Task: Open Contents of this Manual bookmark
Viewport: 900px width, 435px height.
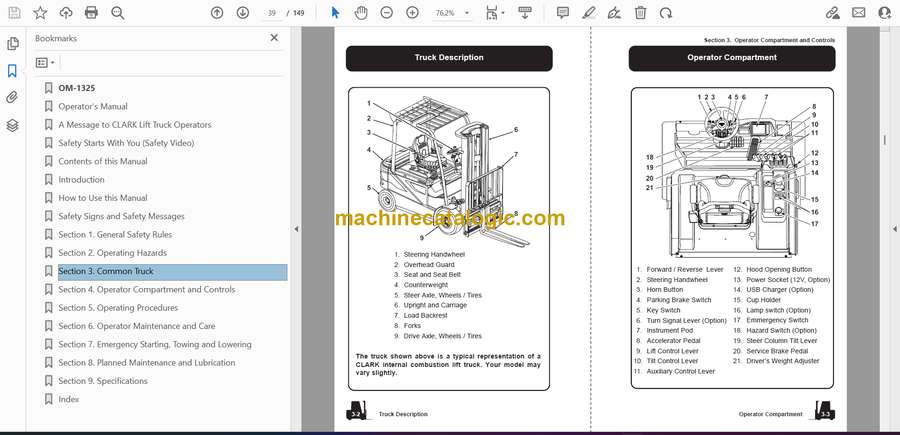Action: 103,162
